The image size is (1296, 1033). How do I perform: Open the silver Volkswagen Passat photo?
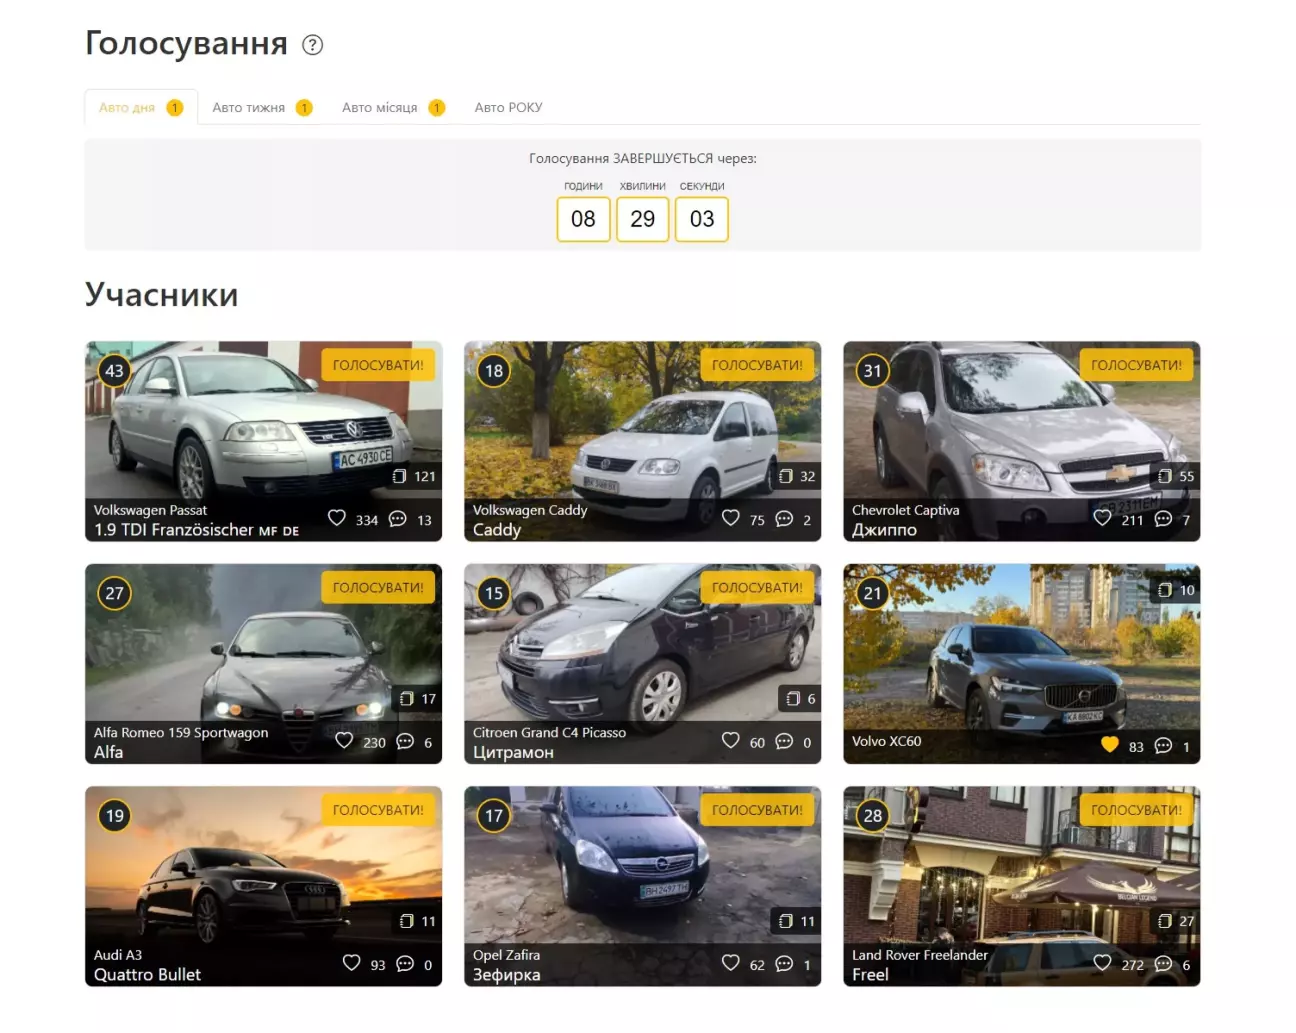click(x=263, y=441)
